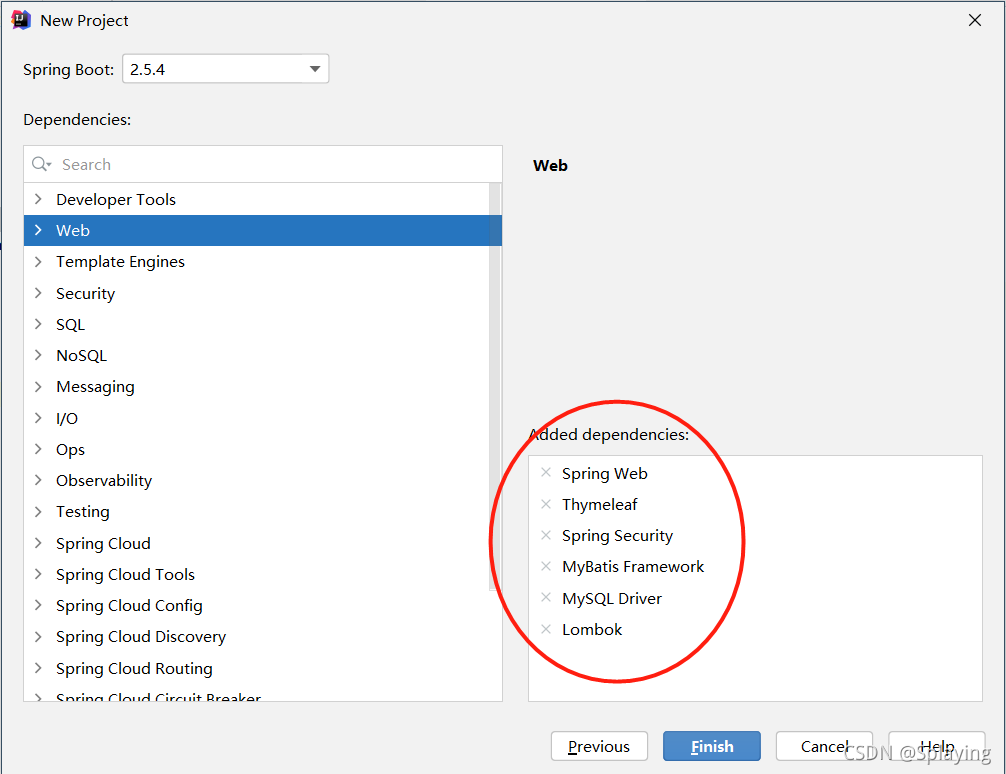Select MySQL Driver in added dependencies
The height and width of the screenshot is (774, 1006).
[x=612, y=598]
